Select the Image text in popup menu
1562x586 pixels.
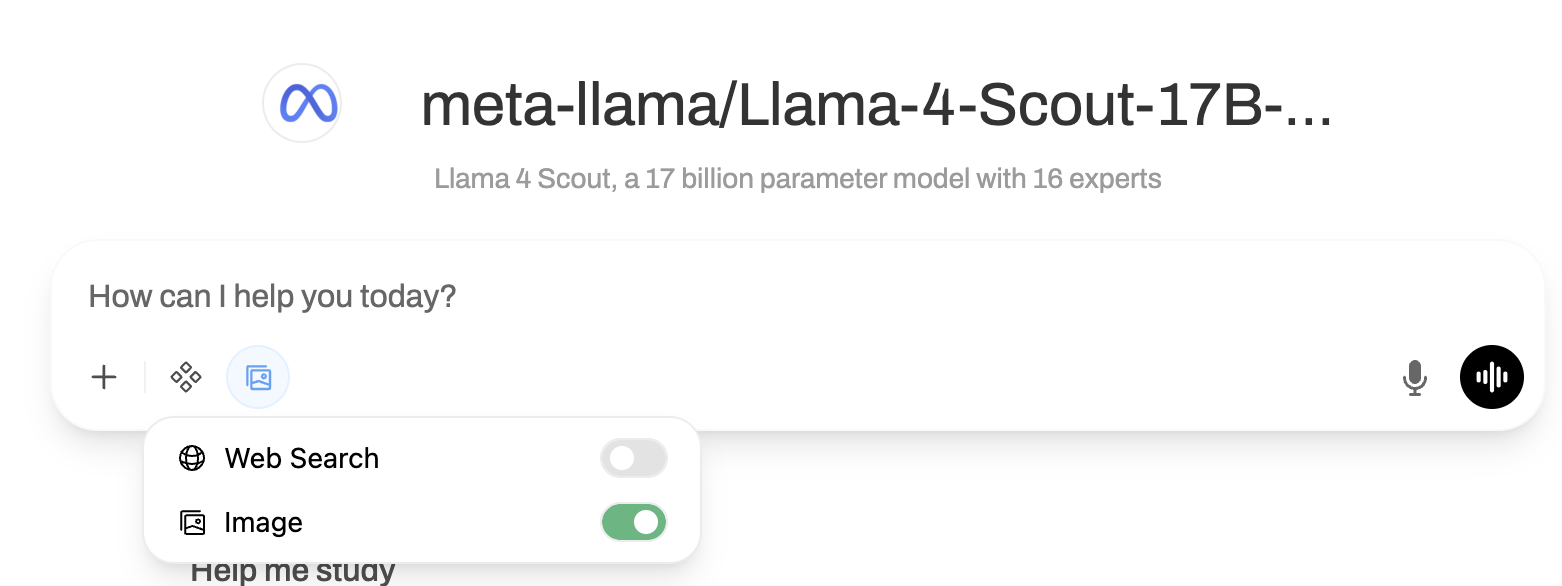pyautogui.click(x=263, y=522)
